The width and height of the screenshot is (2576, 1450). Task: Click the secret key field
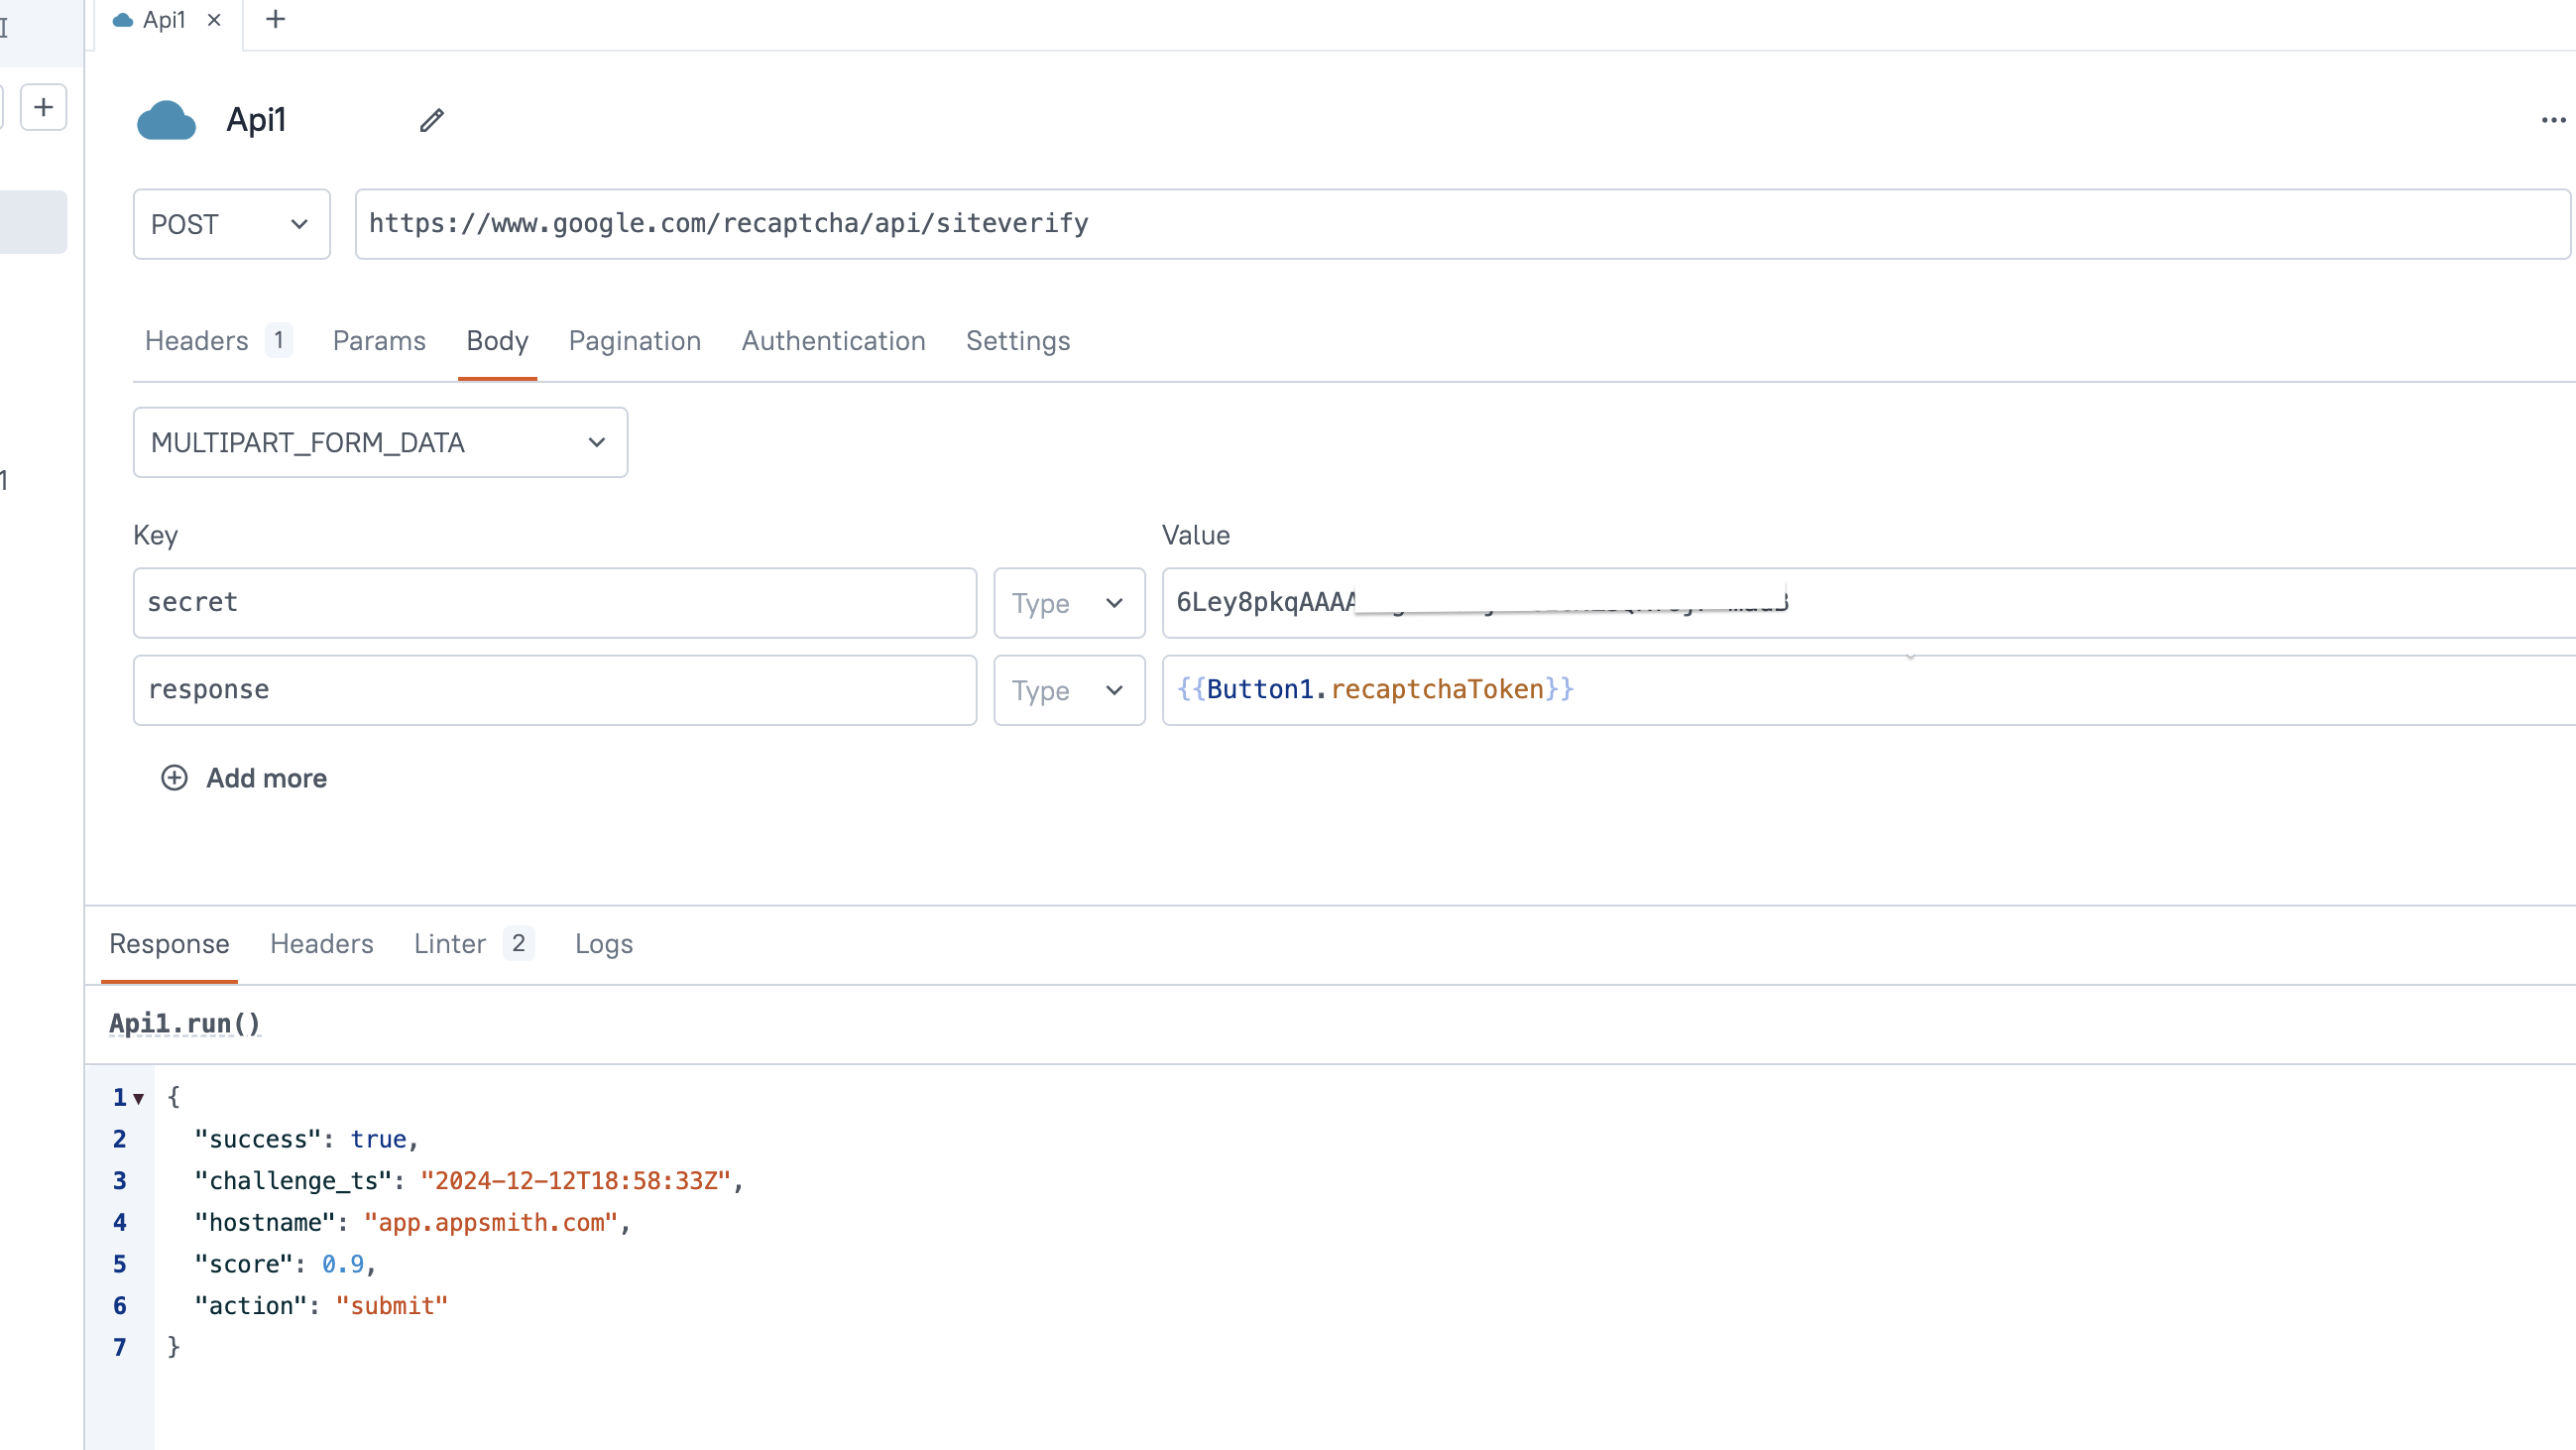click(555, 603)
